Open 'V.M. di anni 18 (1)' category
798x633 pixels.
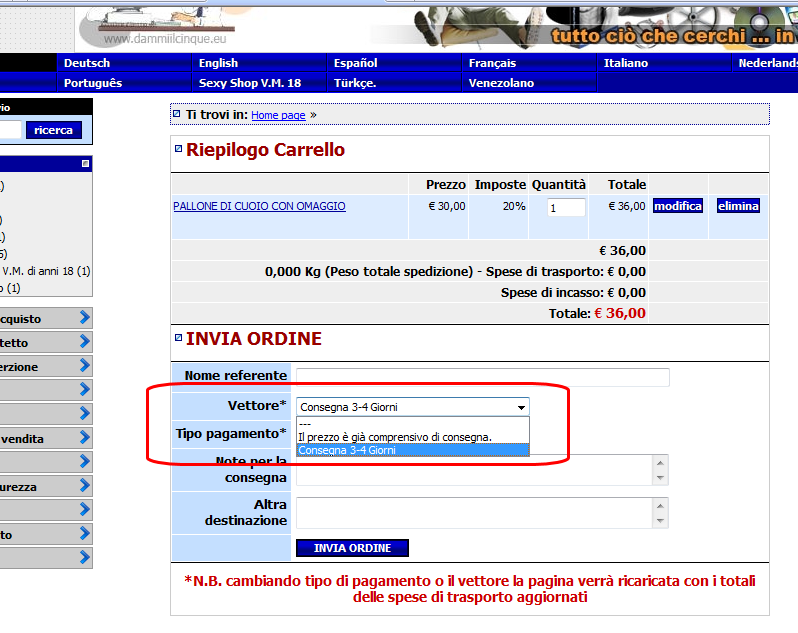46,271
